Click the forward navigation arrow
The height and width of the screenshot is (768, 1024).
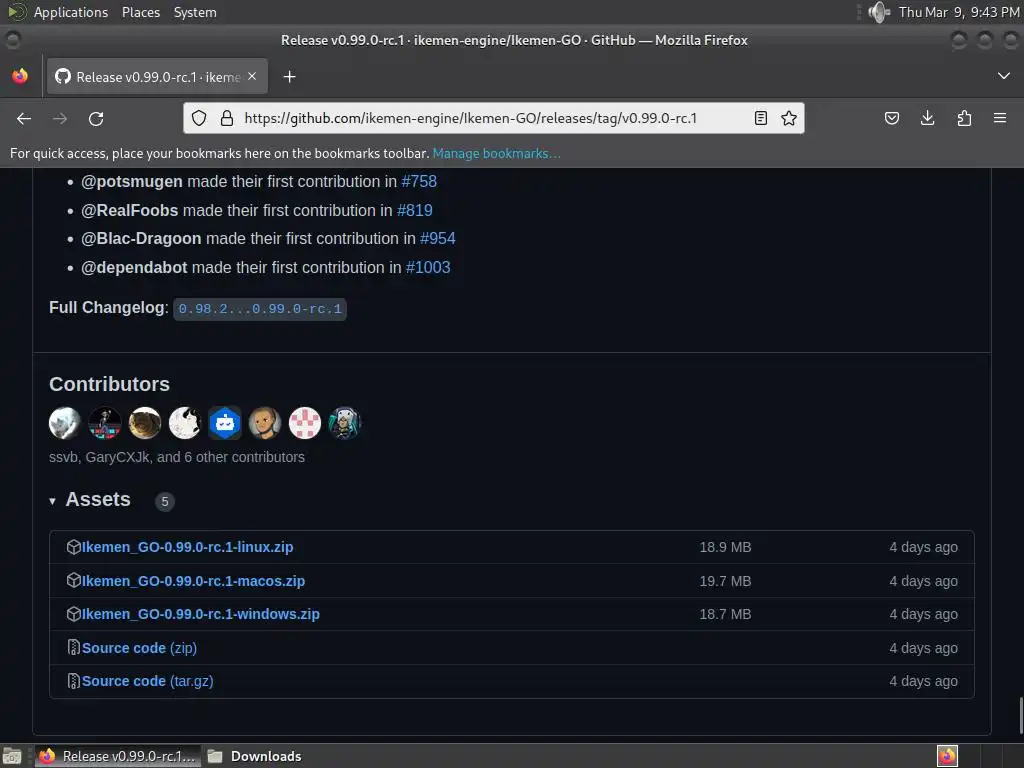click(x=60, y=118)
